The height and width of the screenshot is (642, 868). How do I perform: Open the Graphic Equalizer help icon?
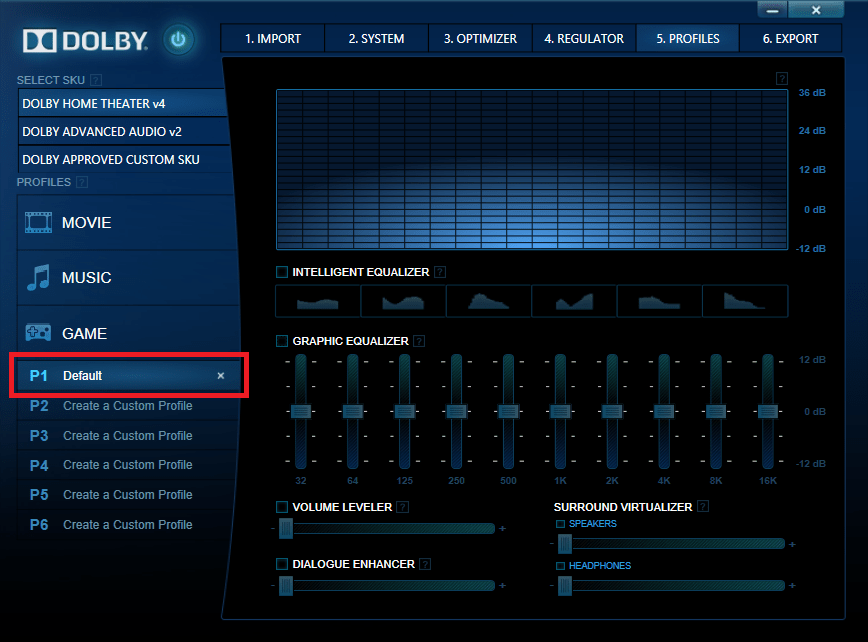coord(418,341)
